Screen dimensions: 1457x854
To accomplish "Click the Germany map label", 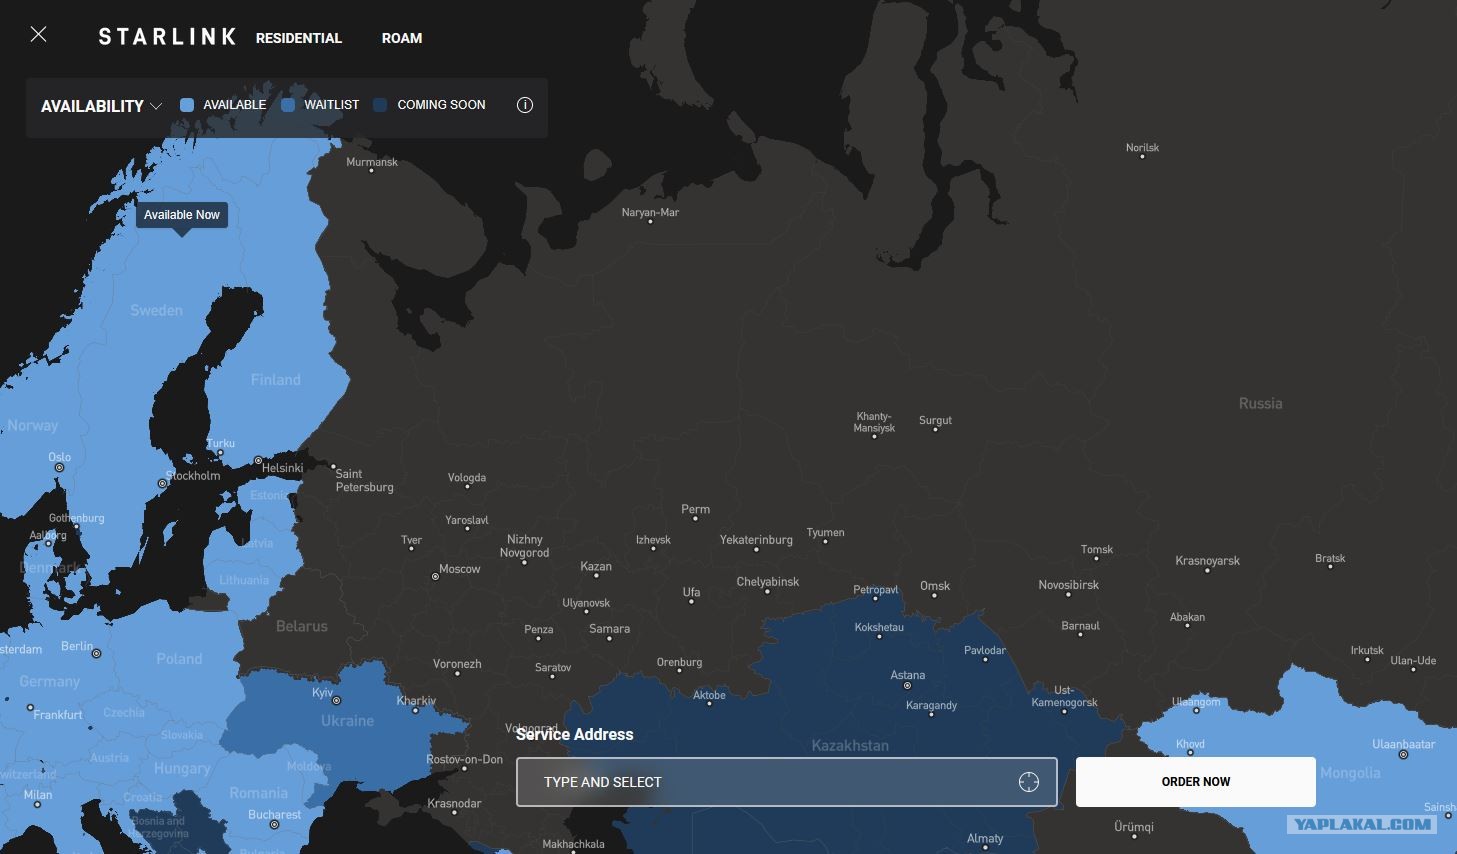I will 49,682.
